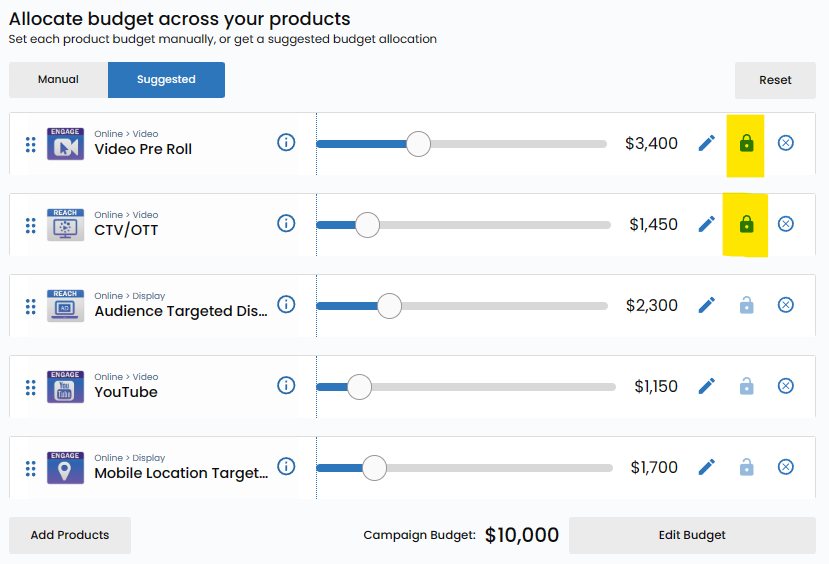Select the Suggested allocation tab
The height and width of the screenshot is (564, 829).
(x=166, y=80)
